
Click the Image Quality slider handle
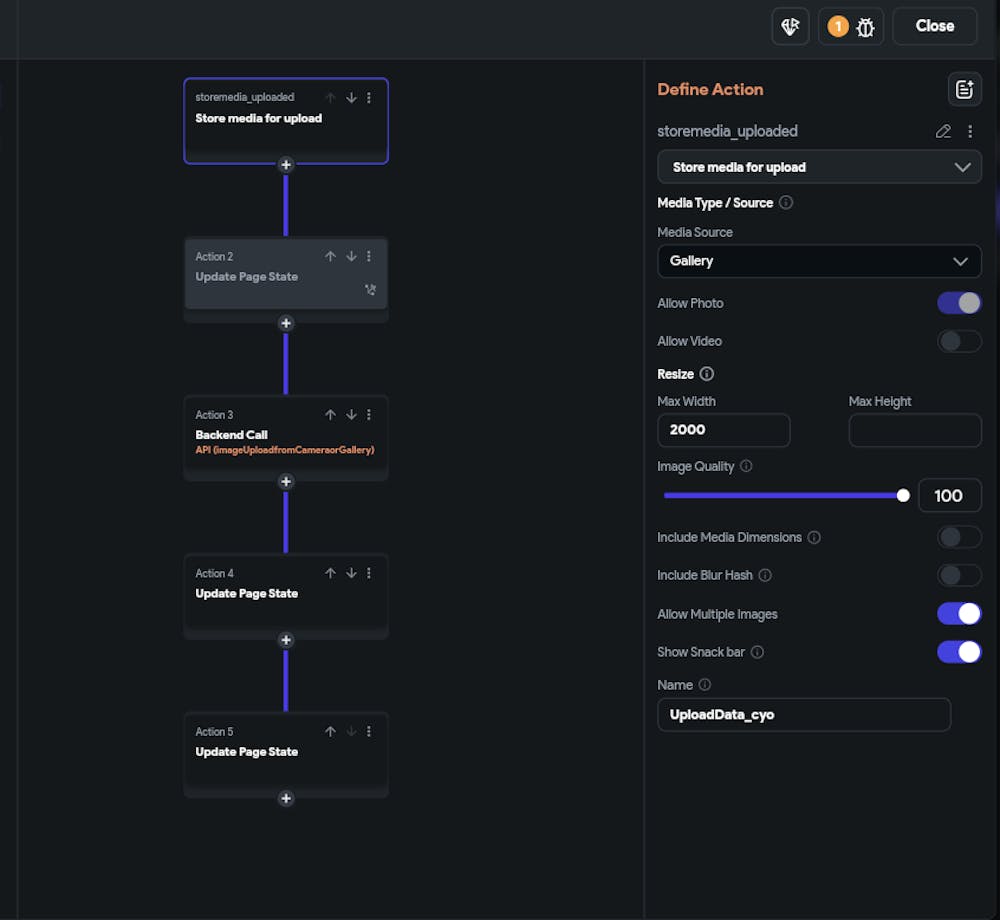[903, 495]
